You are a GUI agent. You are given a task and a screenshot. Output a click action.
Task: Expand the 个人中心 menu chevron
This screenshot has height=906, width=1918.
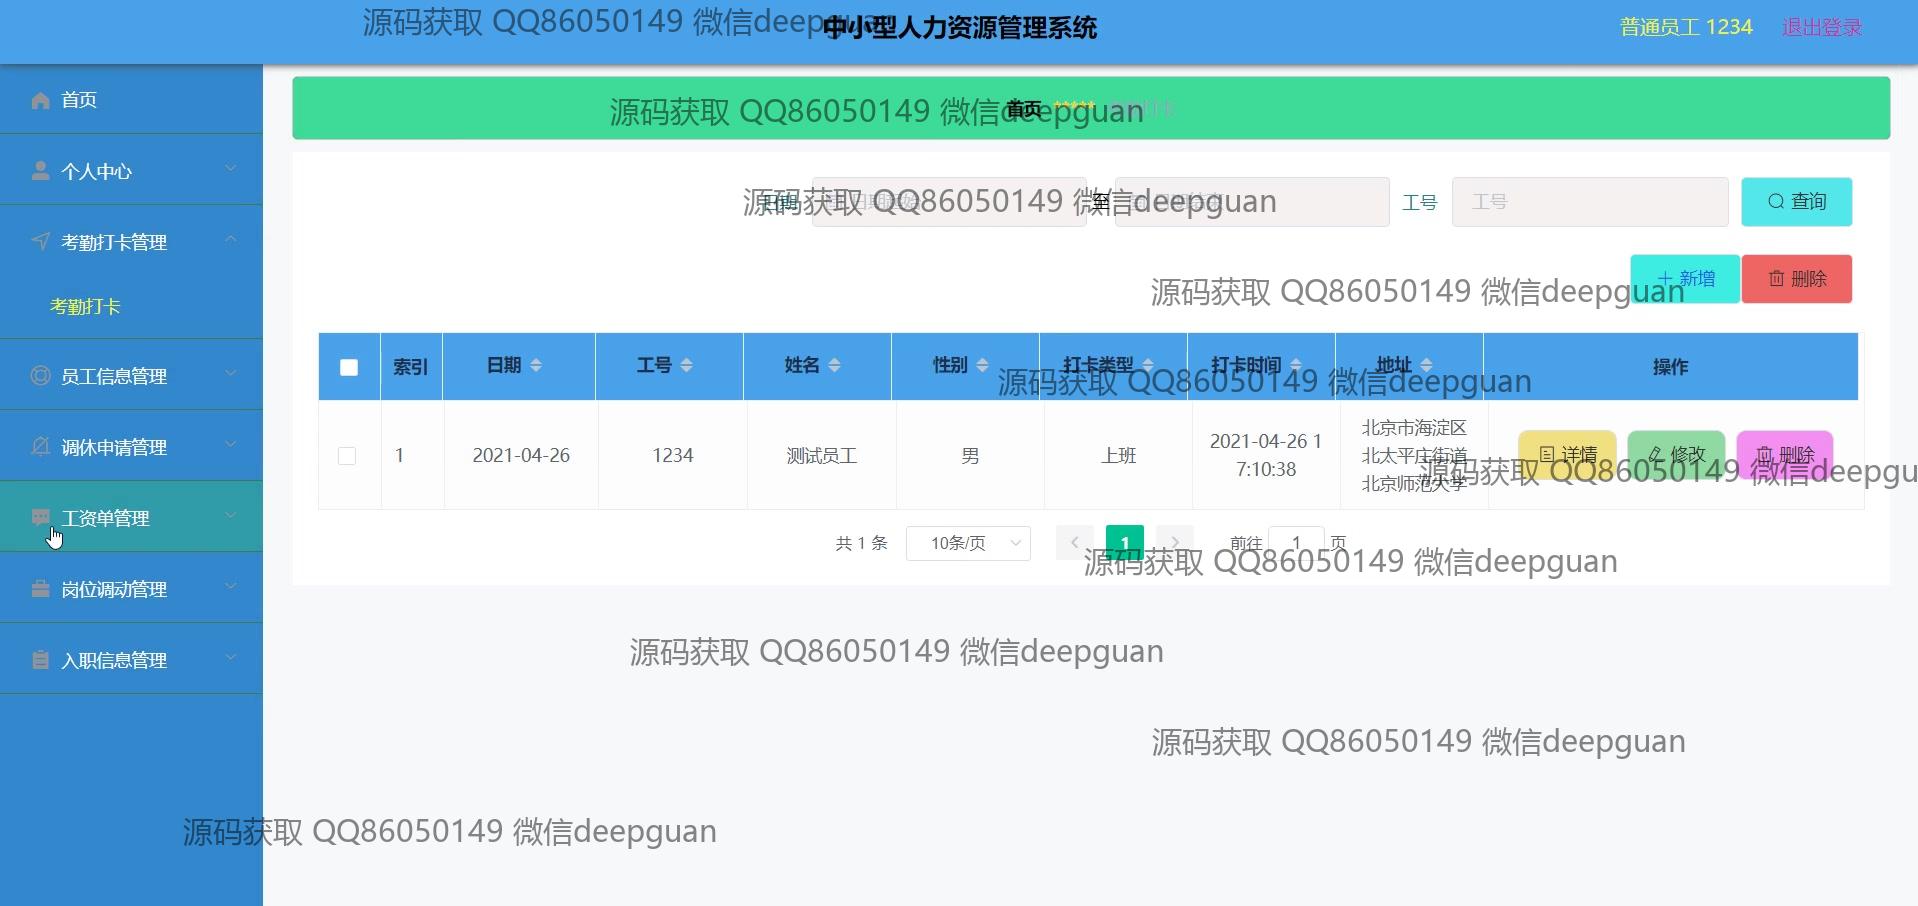[x=231, y=169]
